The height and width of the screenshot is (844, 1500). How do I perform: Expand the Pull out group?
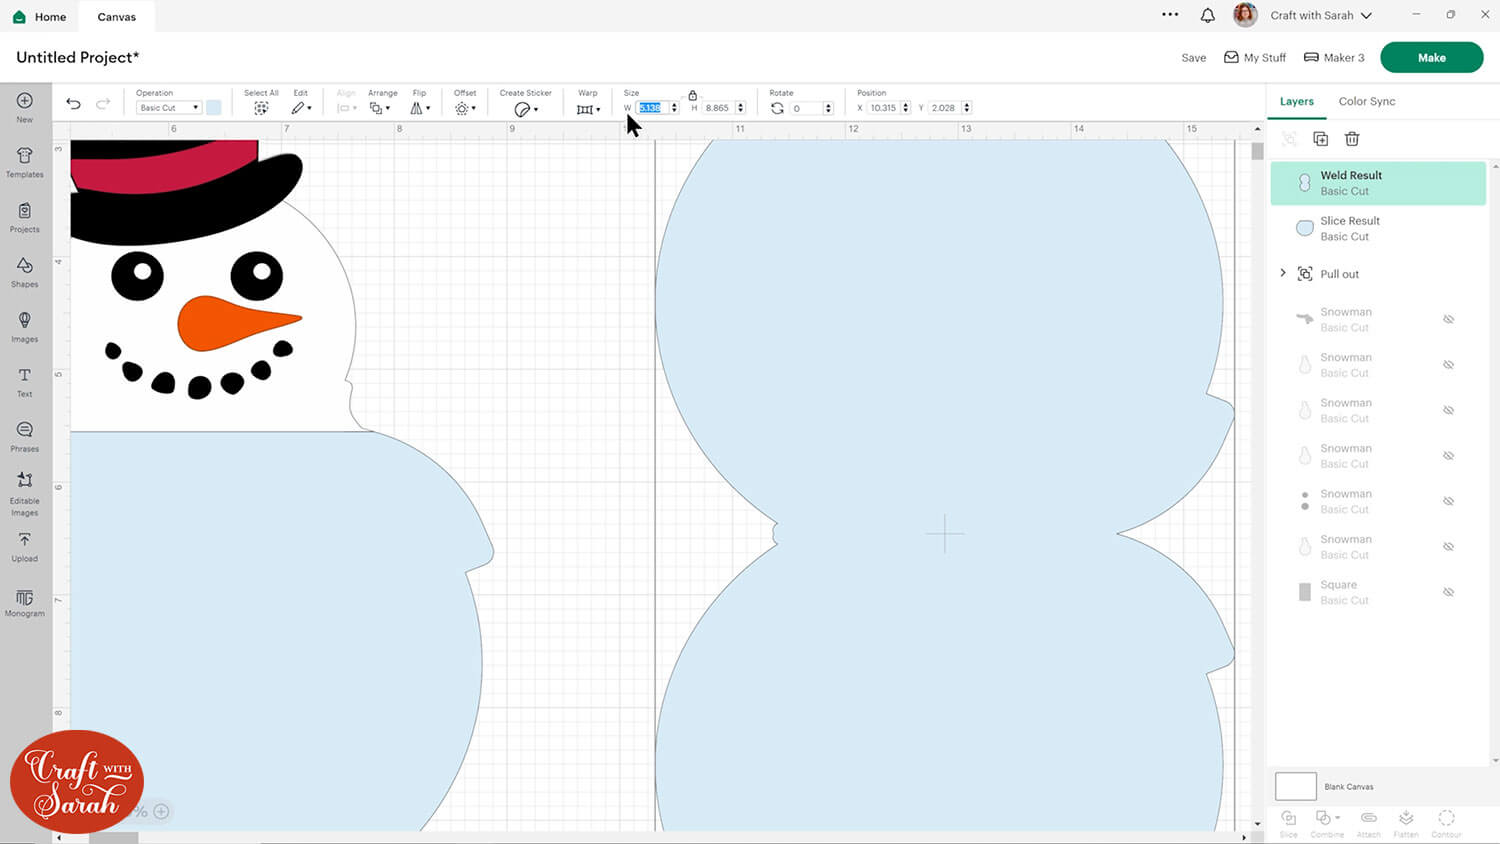1283,273
